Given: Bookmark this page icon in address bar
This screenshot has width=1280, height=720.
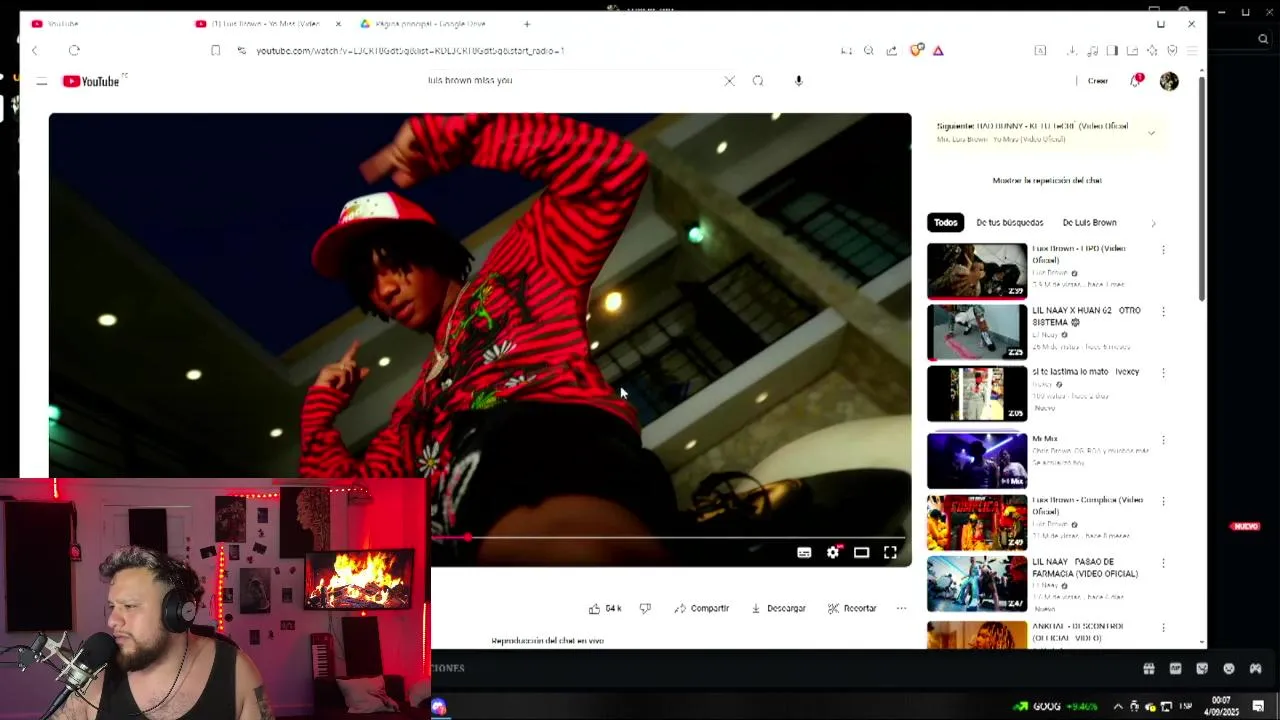Looking at the screenshot, I should [215, 50].
